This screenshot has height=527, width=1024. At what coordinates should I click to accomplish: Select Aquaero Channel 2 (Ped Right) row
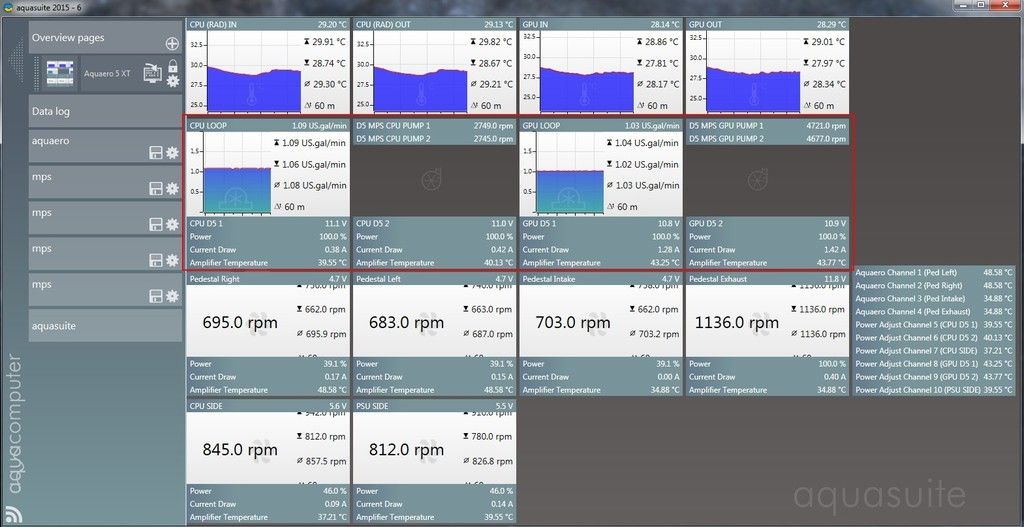[934, 285]
